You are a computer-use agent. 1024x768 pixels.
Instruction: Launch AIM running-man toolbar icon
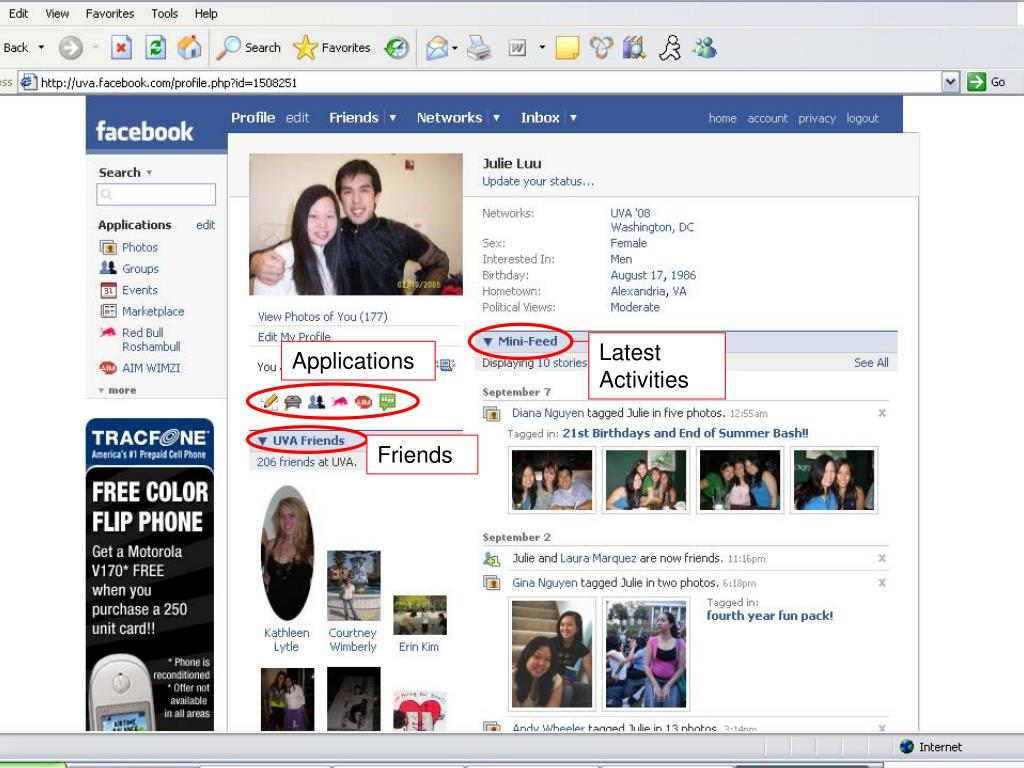click(x=670, y=48)
